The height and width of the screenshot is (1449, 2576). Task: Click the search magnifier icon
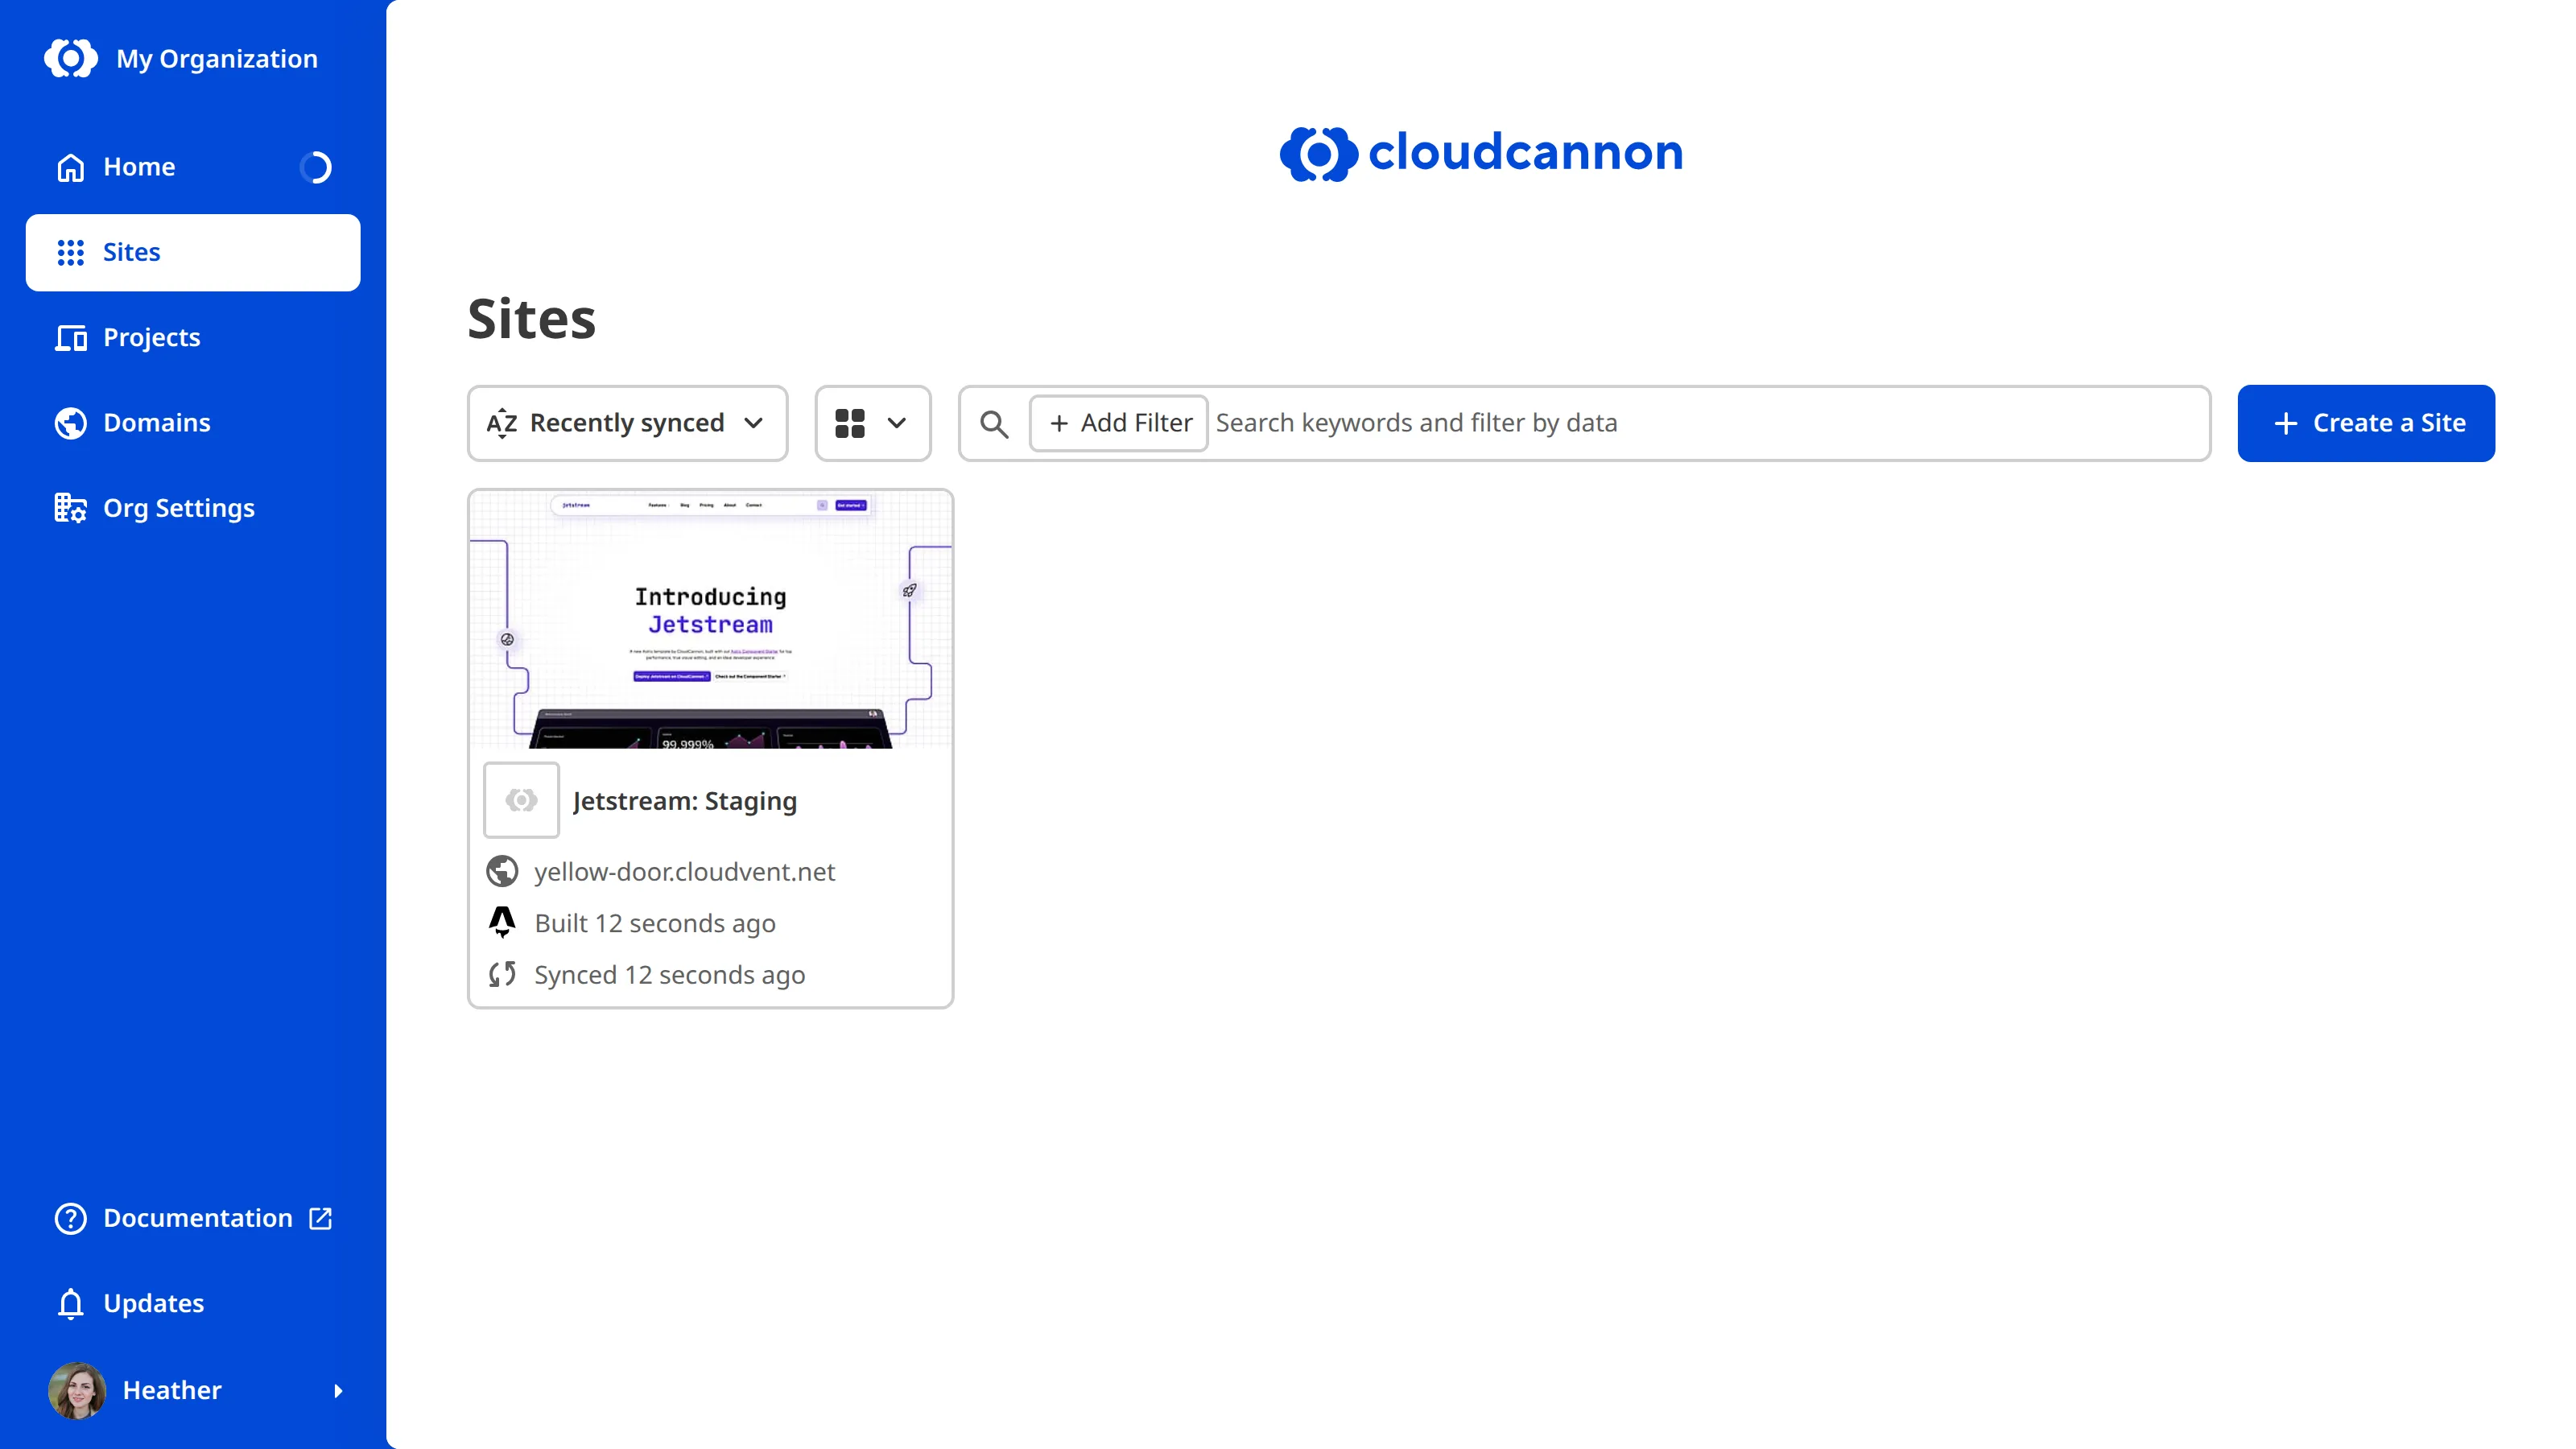994,423
